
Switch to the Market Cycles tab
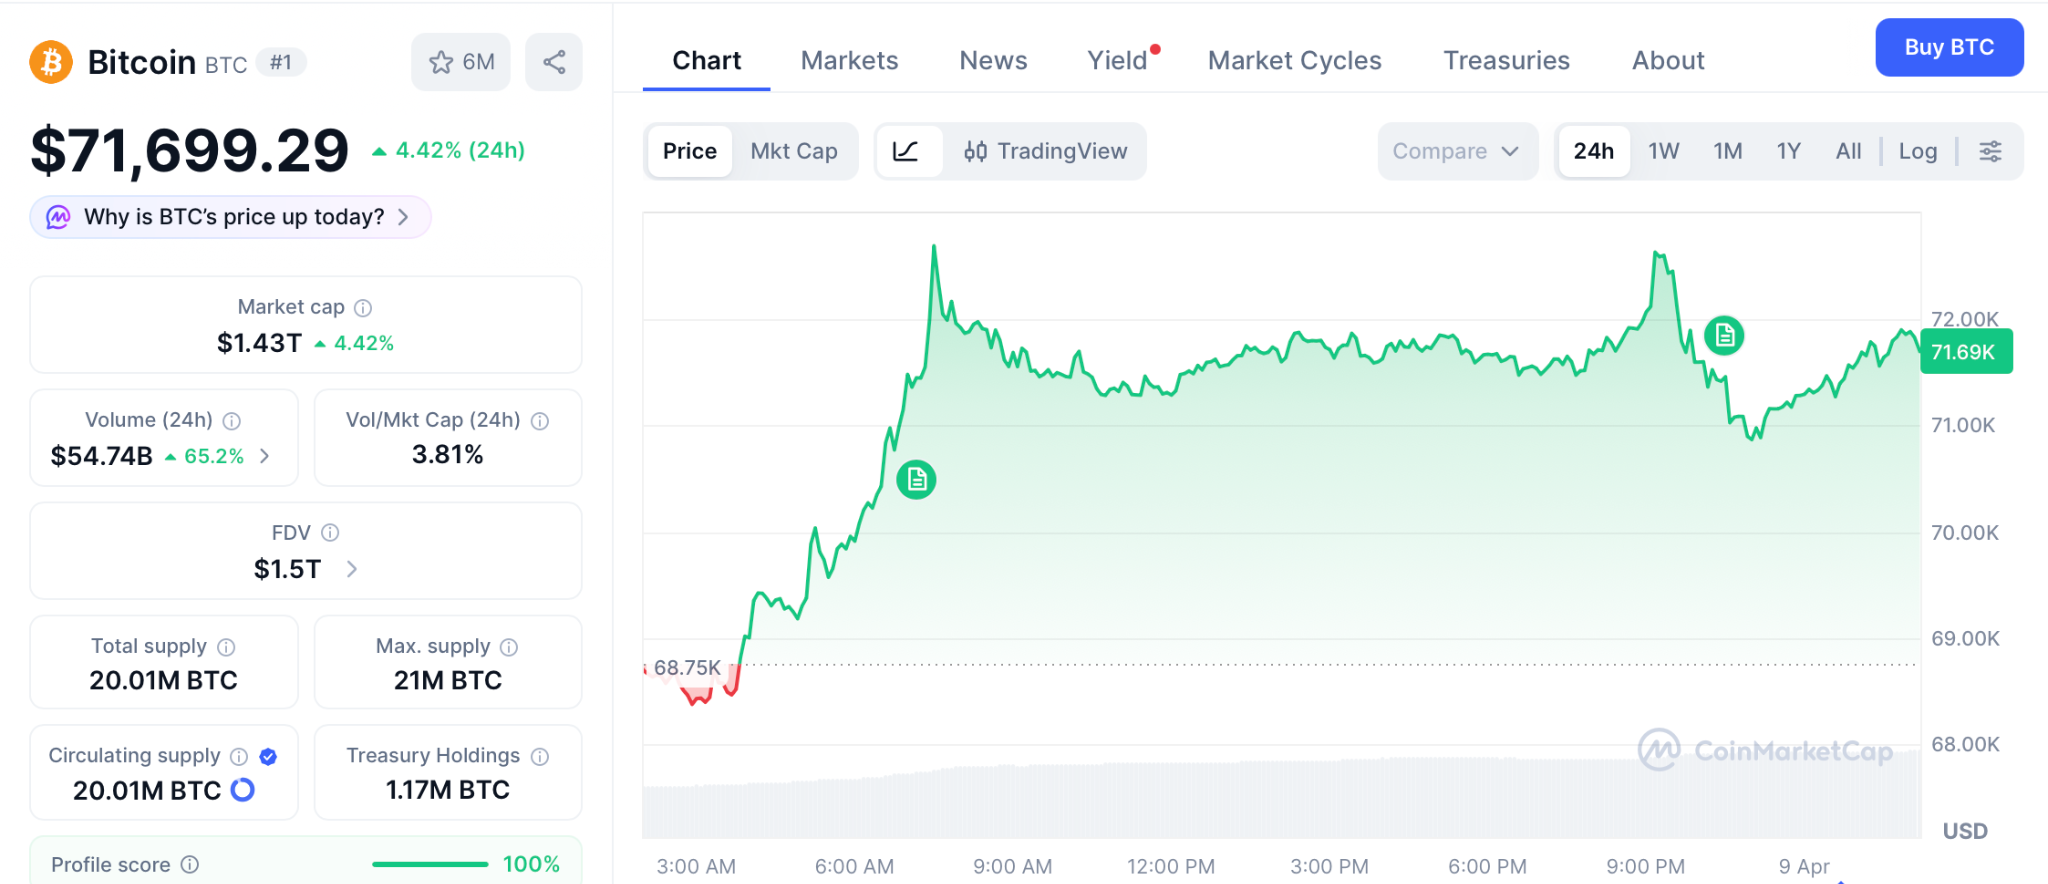(1294, 61)
